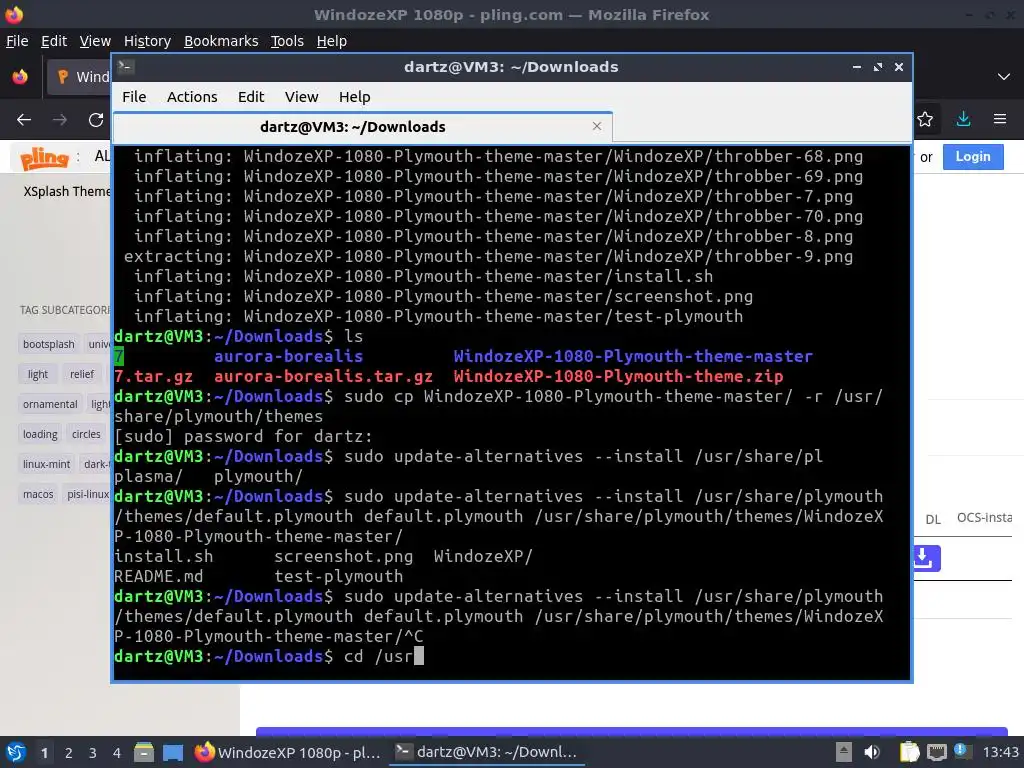The width and height of the screenshot is (1024, 768).
Task: Click the circles tag
Action: [x=86, y=434]
